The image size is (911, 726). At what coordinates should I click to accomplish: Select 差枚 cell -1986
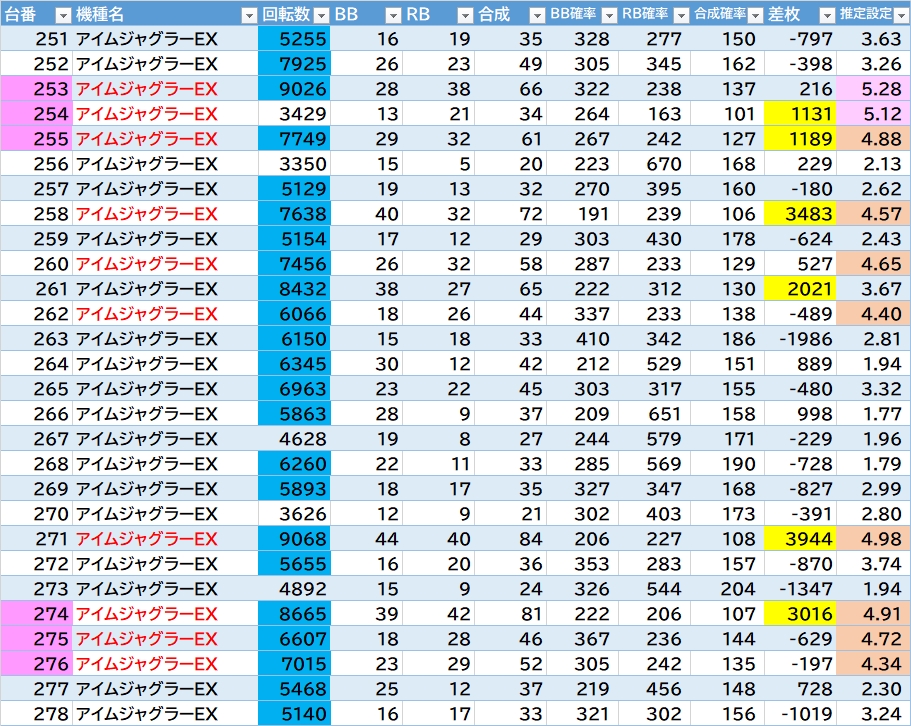(x=800, y=339)
